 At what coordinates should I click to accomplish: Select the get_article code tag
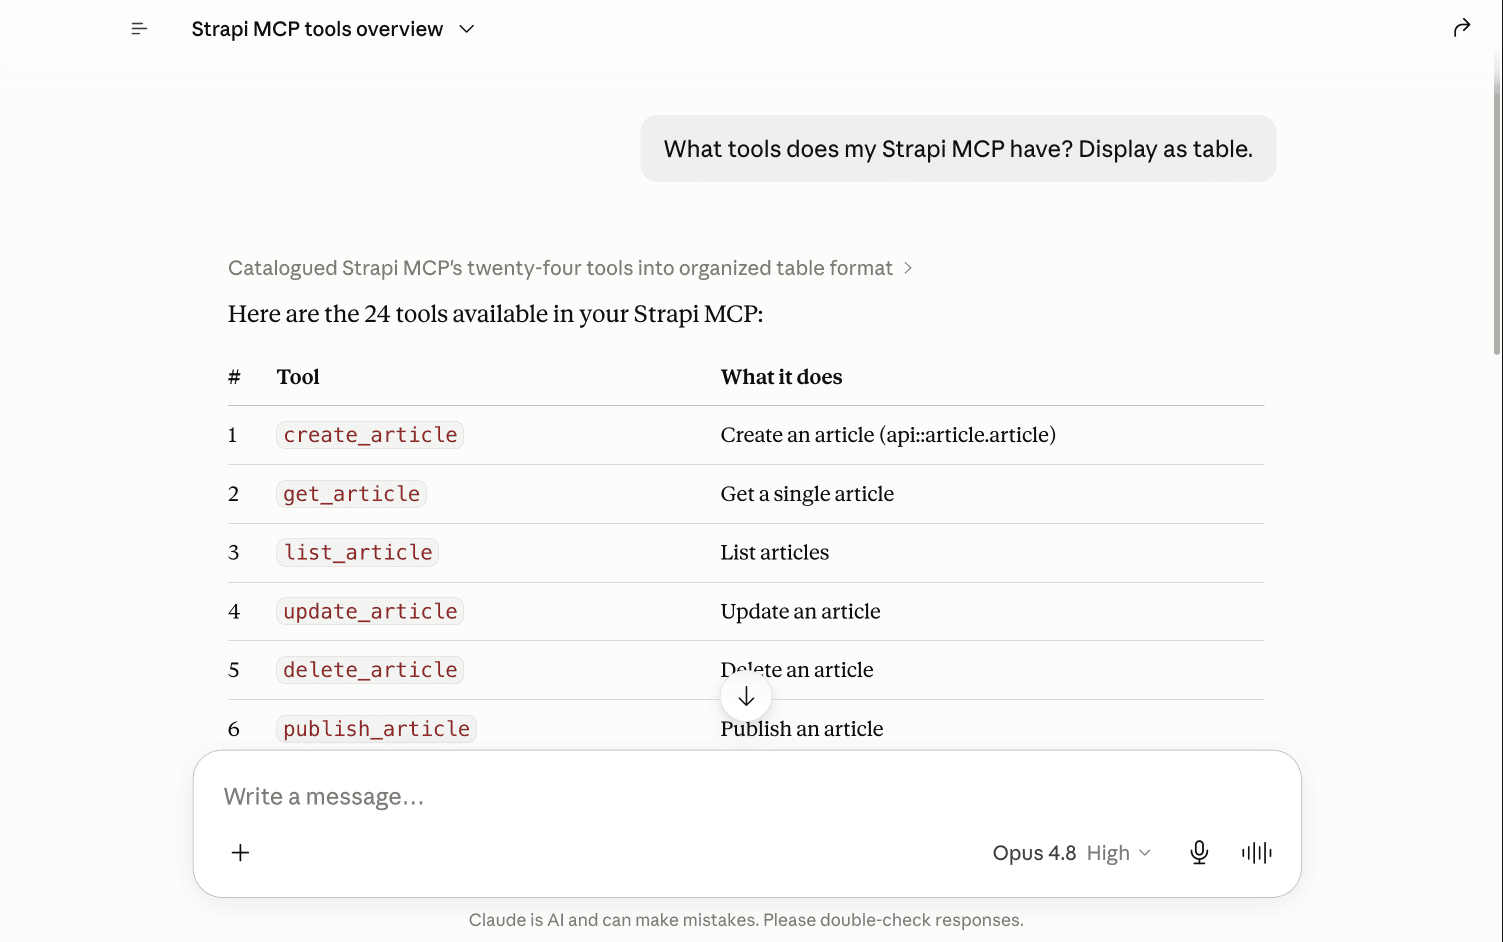(x=351, y=494)
